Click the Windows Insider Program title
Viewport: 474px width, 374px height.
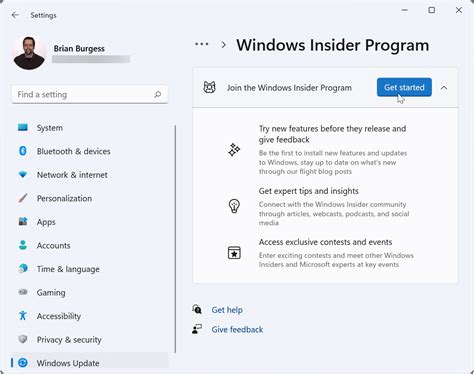tap(333, 45)
